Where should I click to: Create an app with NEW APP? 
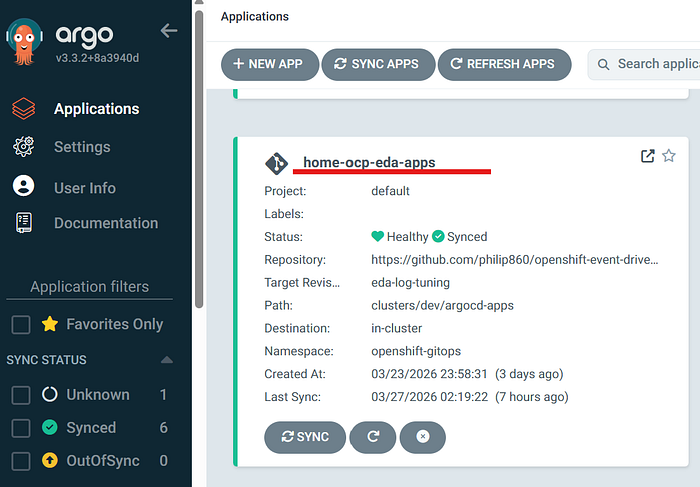pos(270,64)
